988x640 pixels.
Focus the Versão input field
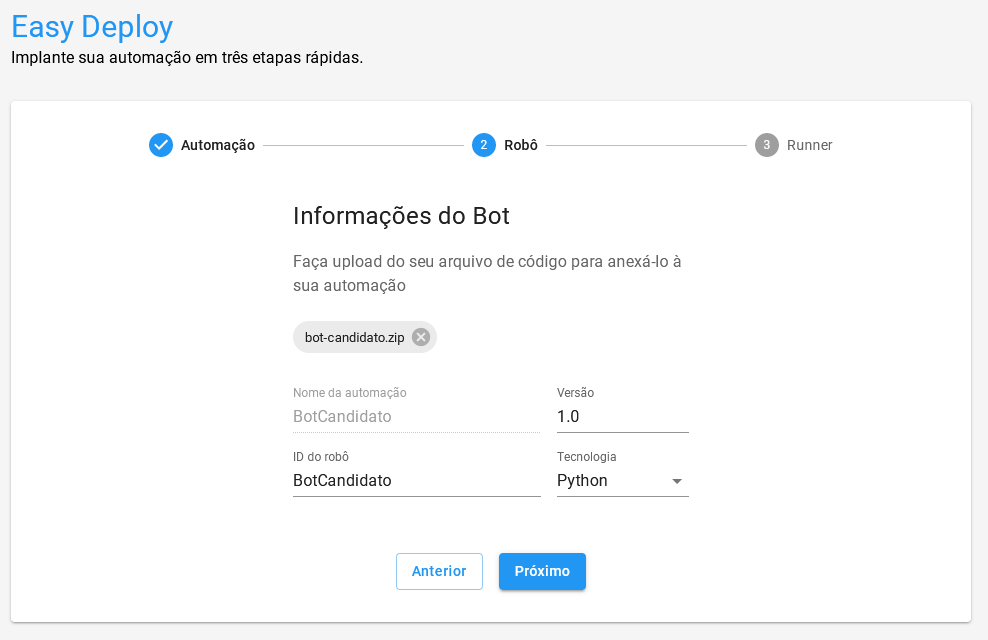(x=622, y=417)
